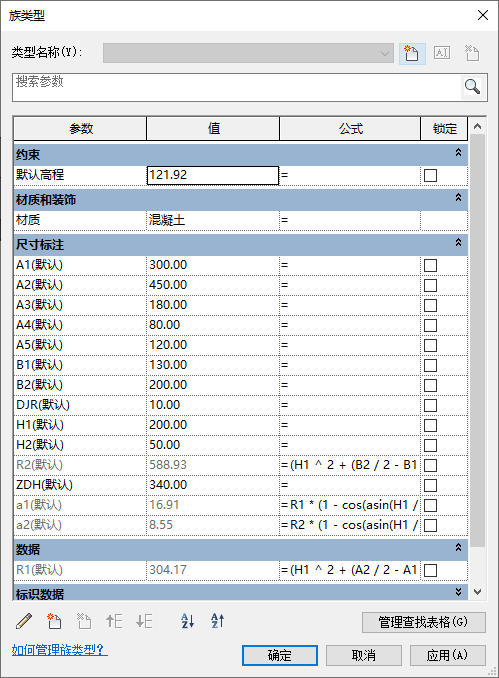Collapse the 材质和装饰 group

click(458, 198)
